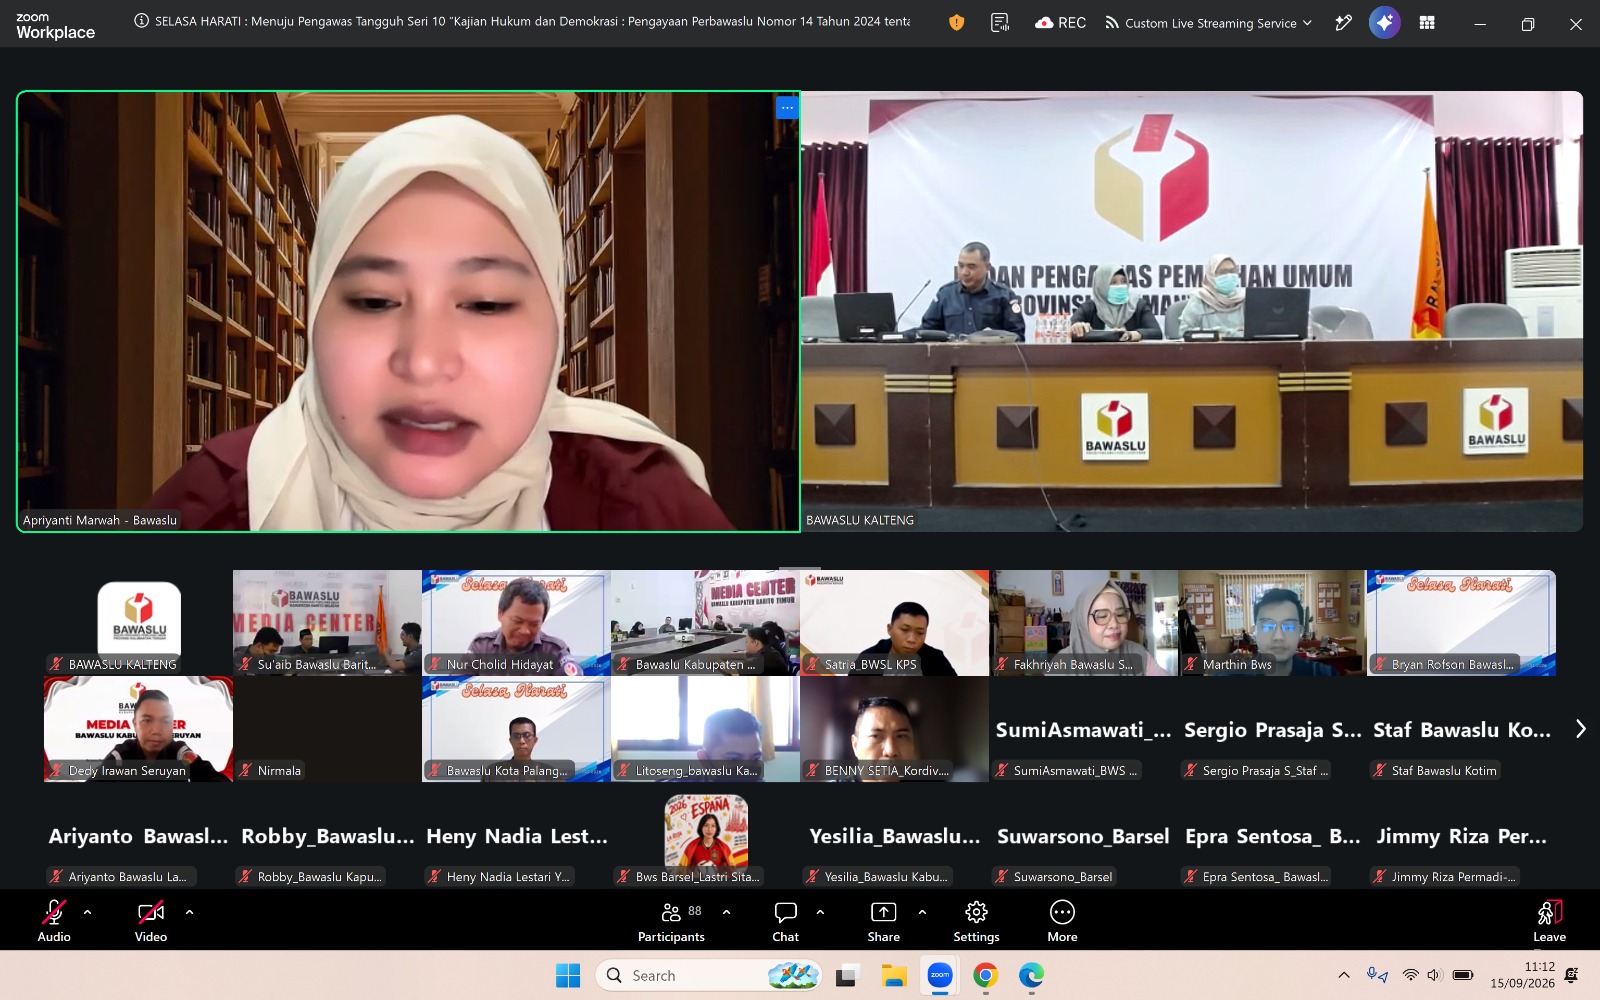Open meeting Settings gear
1600x1000 pixels.
pyautogui.click(x=976, y=920)
